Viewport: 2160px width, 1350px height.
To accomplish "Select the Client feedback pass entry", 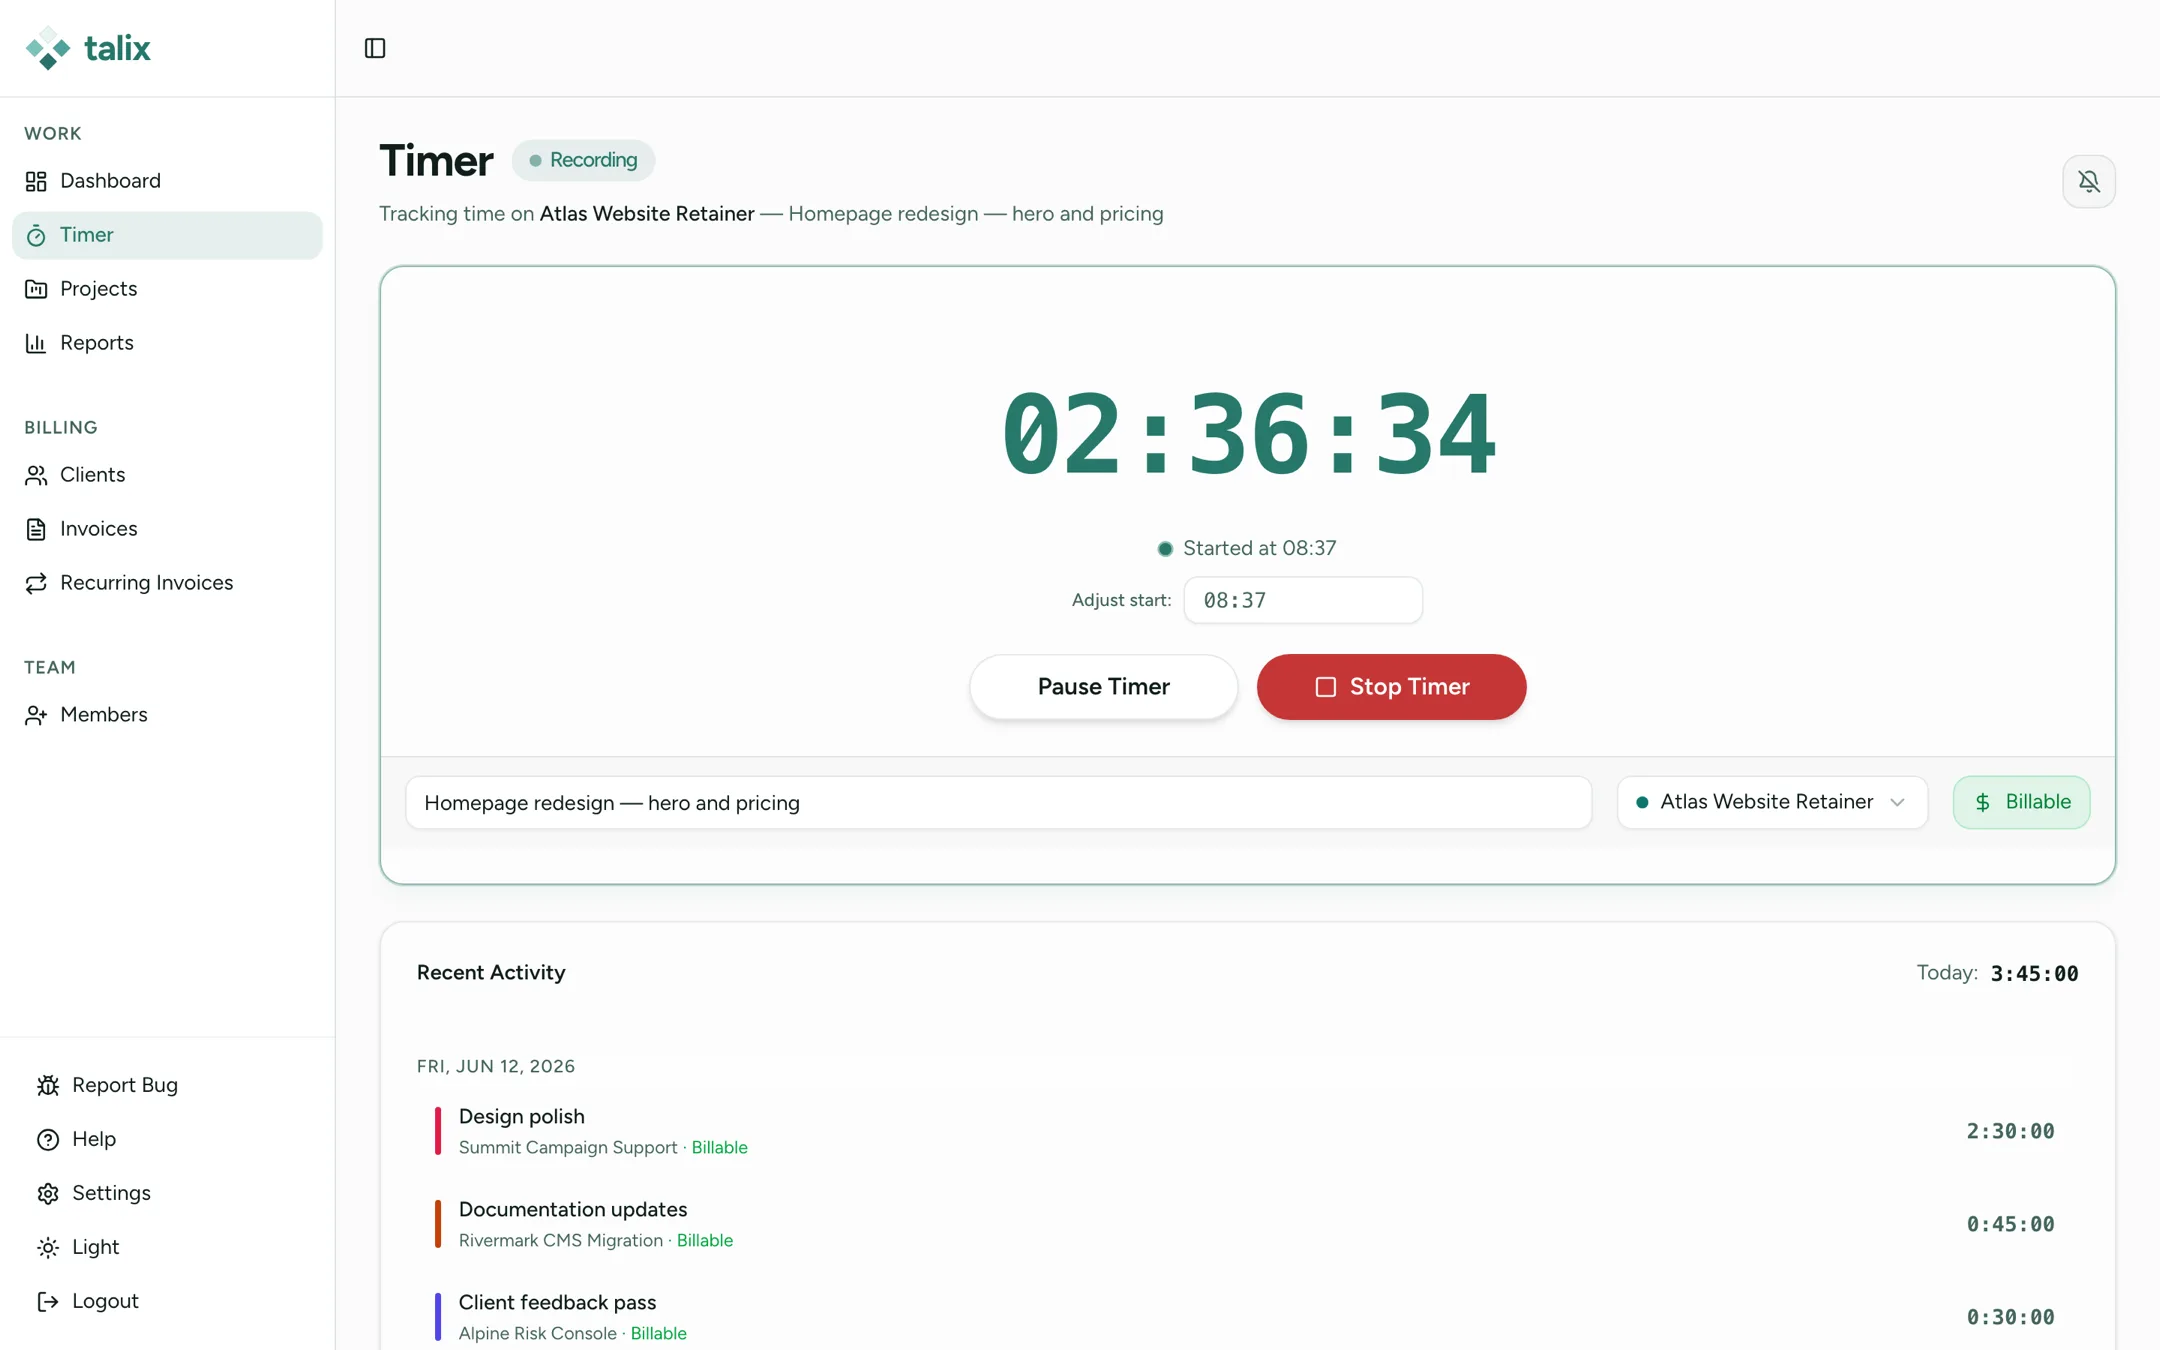I will [1247, 1317].
